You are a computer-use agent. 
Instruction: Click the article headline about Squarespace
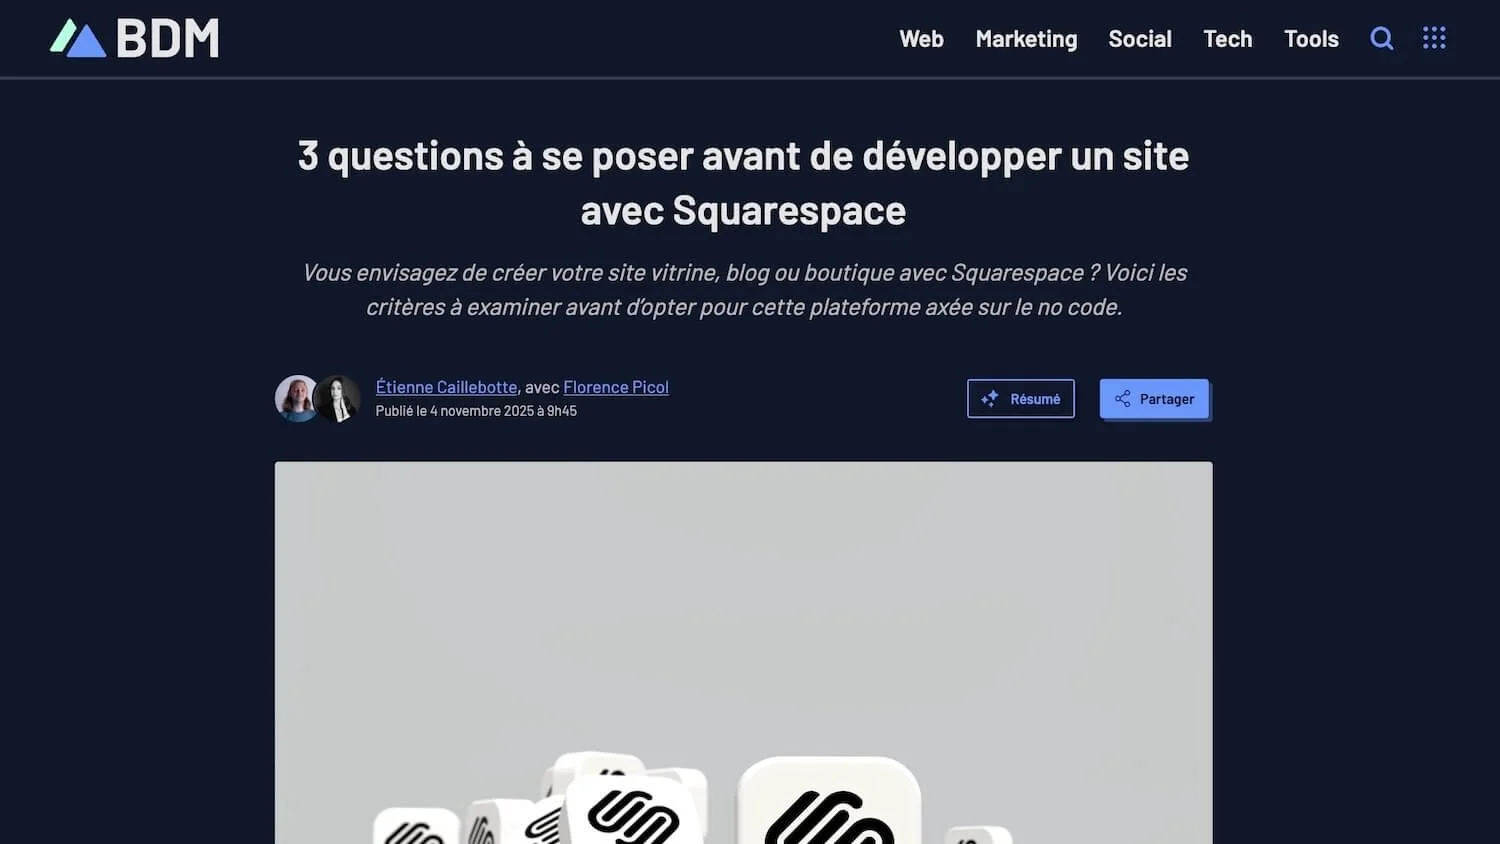(743, 183)
